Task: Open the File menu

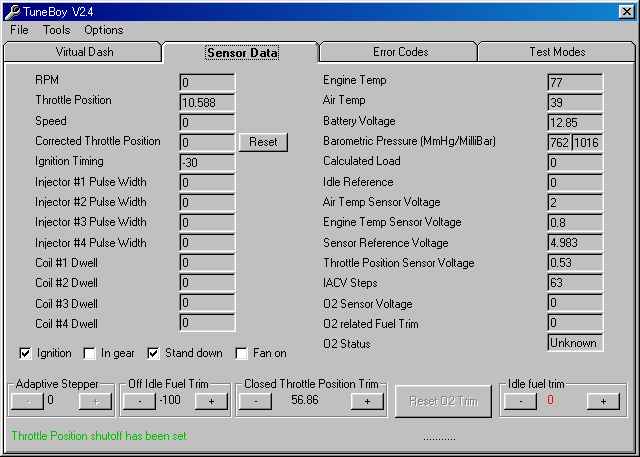Action: click(19, 30)
